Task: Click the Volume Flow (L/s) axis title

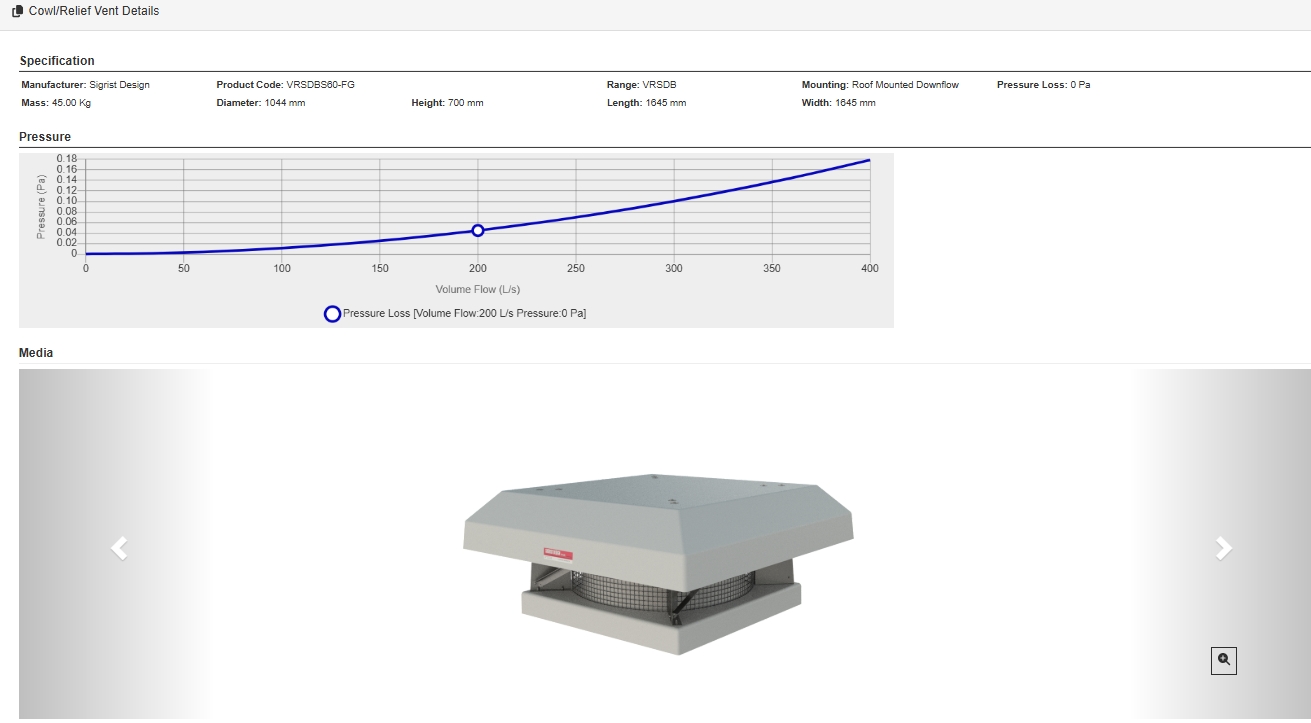Action: [477, 289]
